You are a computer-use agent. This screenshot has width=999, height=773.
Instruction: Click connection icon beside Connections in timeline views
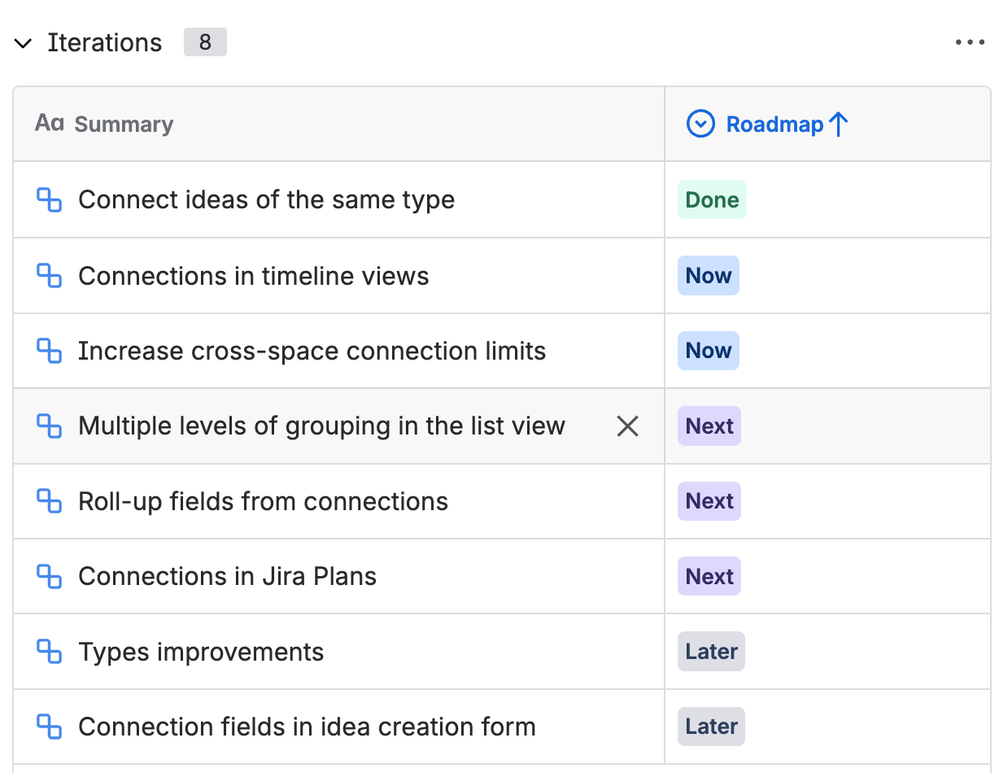coord(49,276)
